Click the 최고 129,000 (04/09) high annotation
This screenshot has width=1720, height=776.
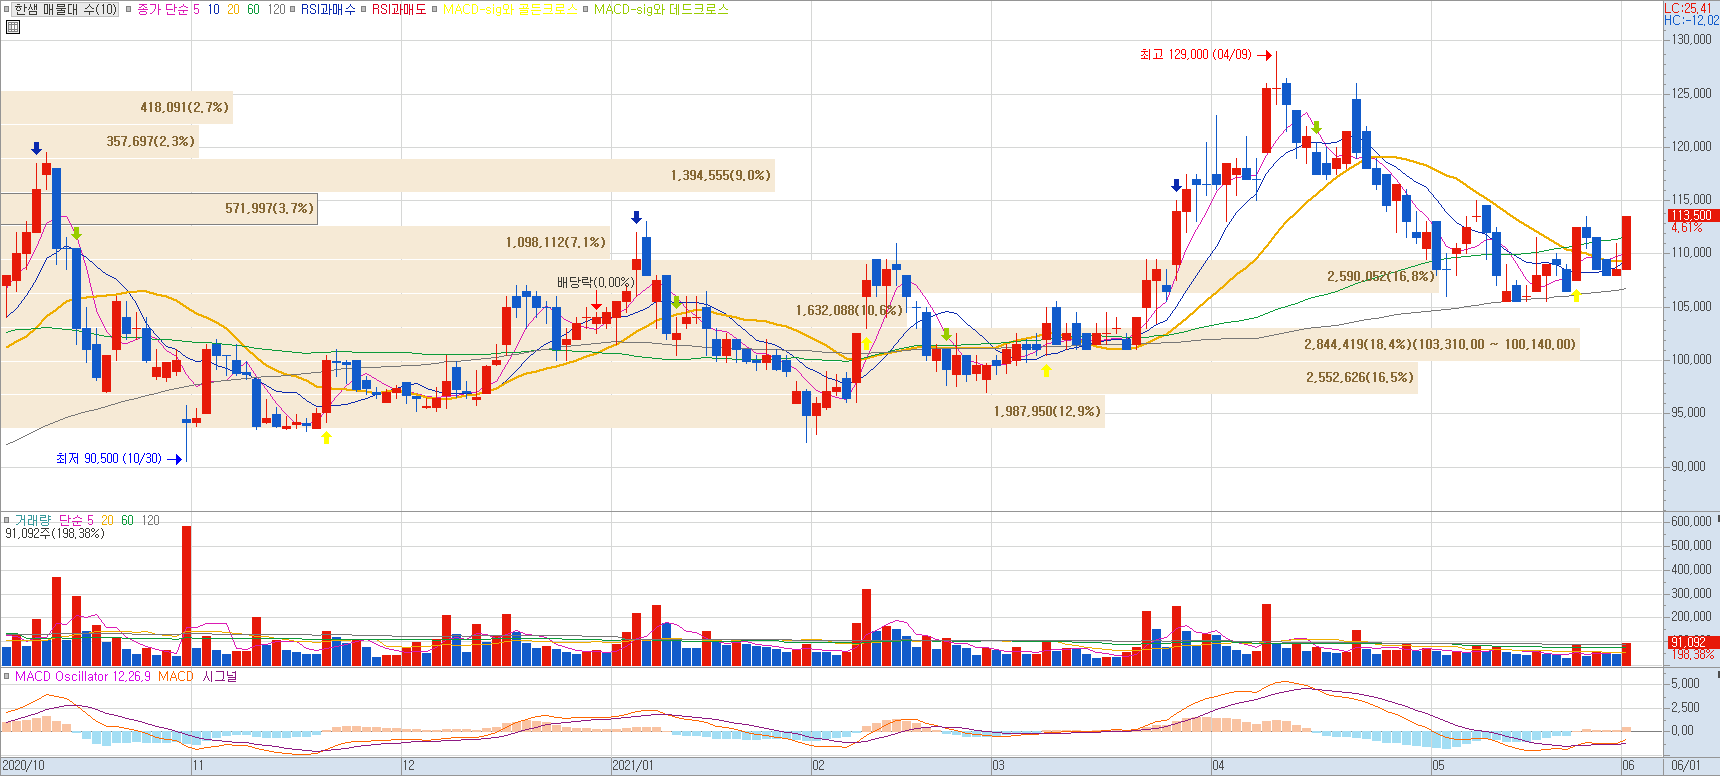coord(1196,54)
